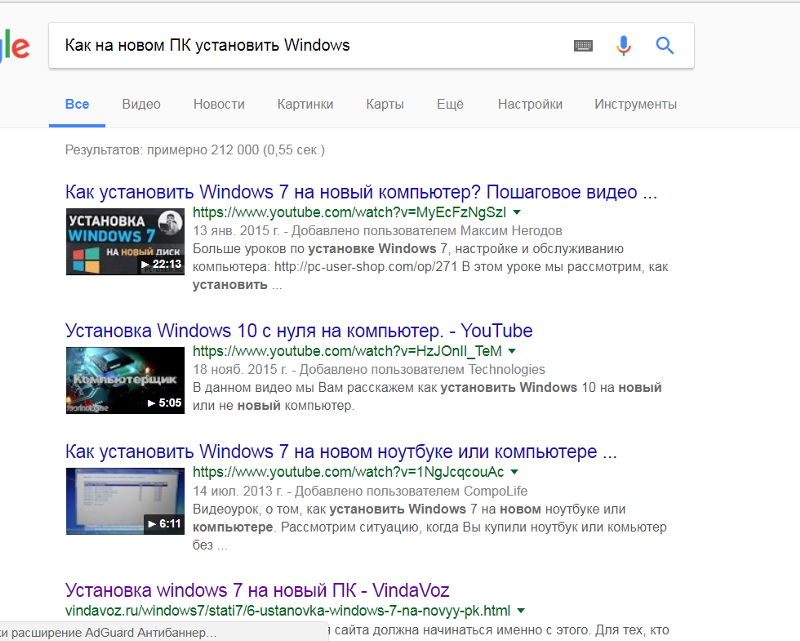
Task: Click the Установка Windows 7 video thumbnail
Action: point(125,241)
